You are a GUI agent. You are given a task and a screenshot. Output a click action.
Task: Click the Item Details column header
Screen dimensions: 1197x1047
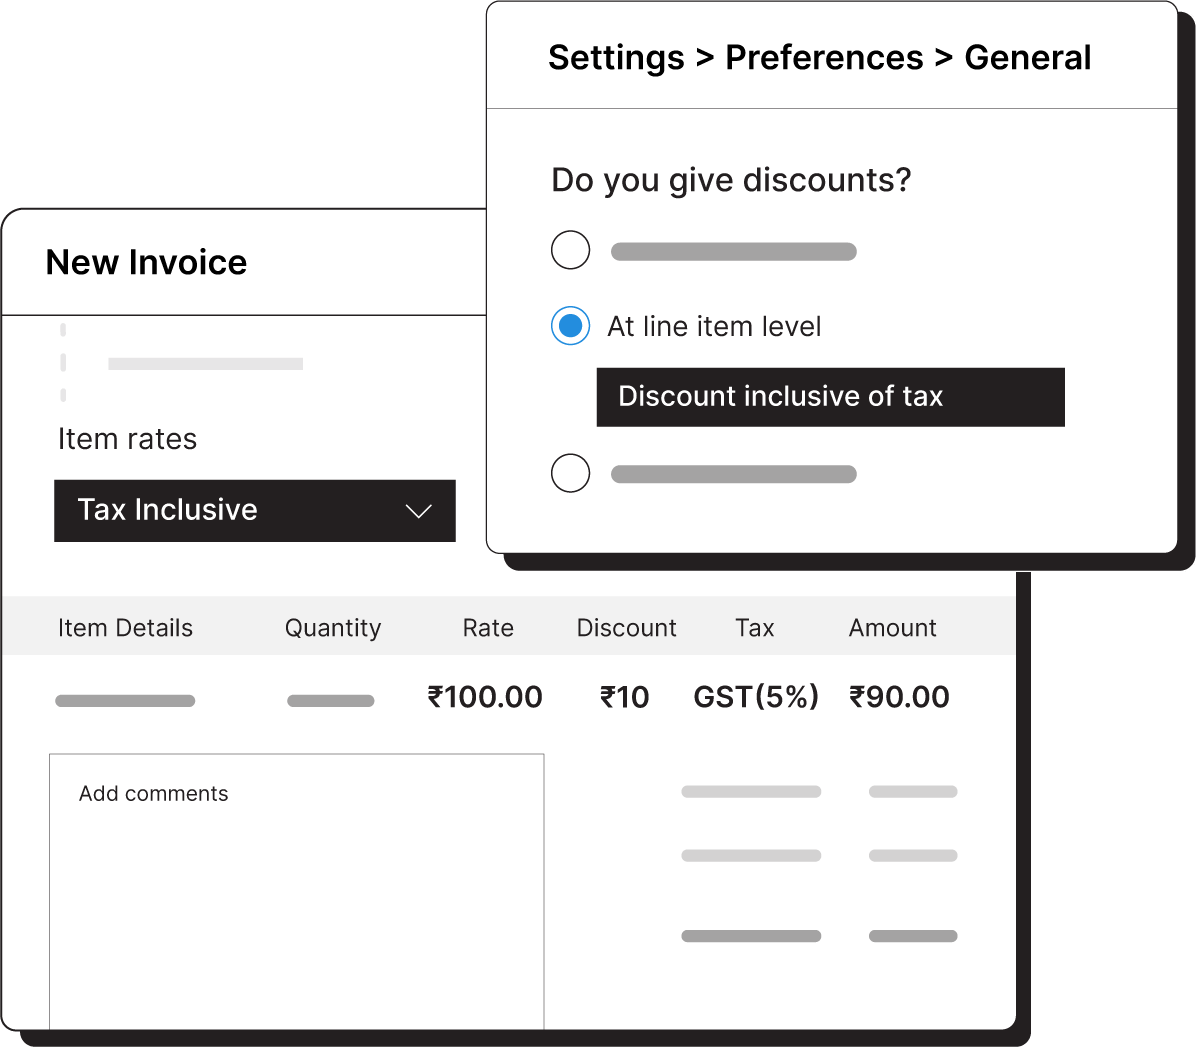click(x=125, y=628)
